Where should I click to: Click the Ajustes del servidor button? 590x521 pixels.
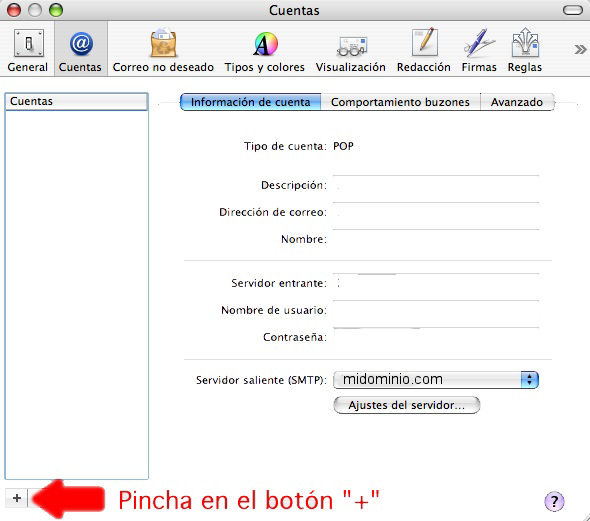click(407, 405)
